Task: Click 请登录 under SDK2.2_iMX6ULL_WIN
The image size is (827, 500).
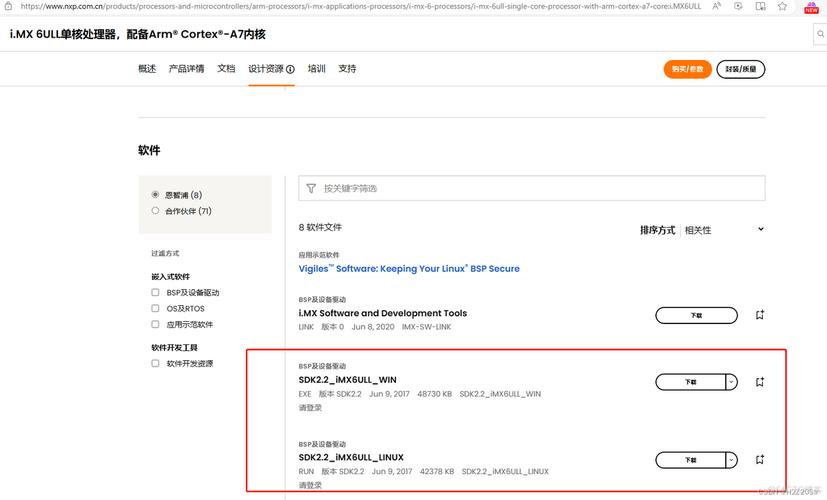Action: coord(310,408)
